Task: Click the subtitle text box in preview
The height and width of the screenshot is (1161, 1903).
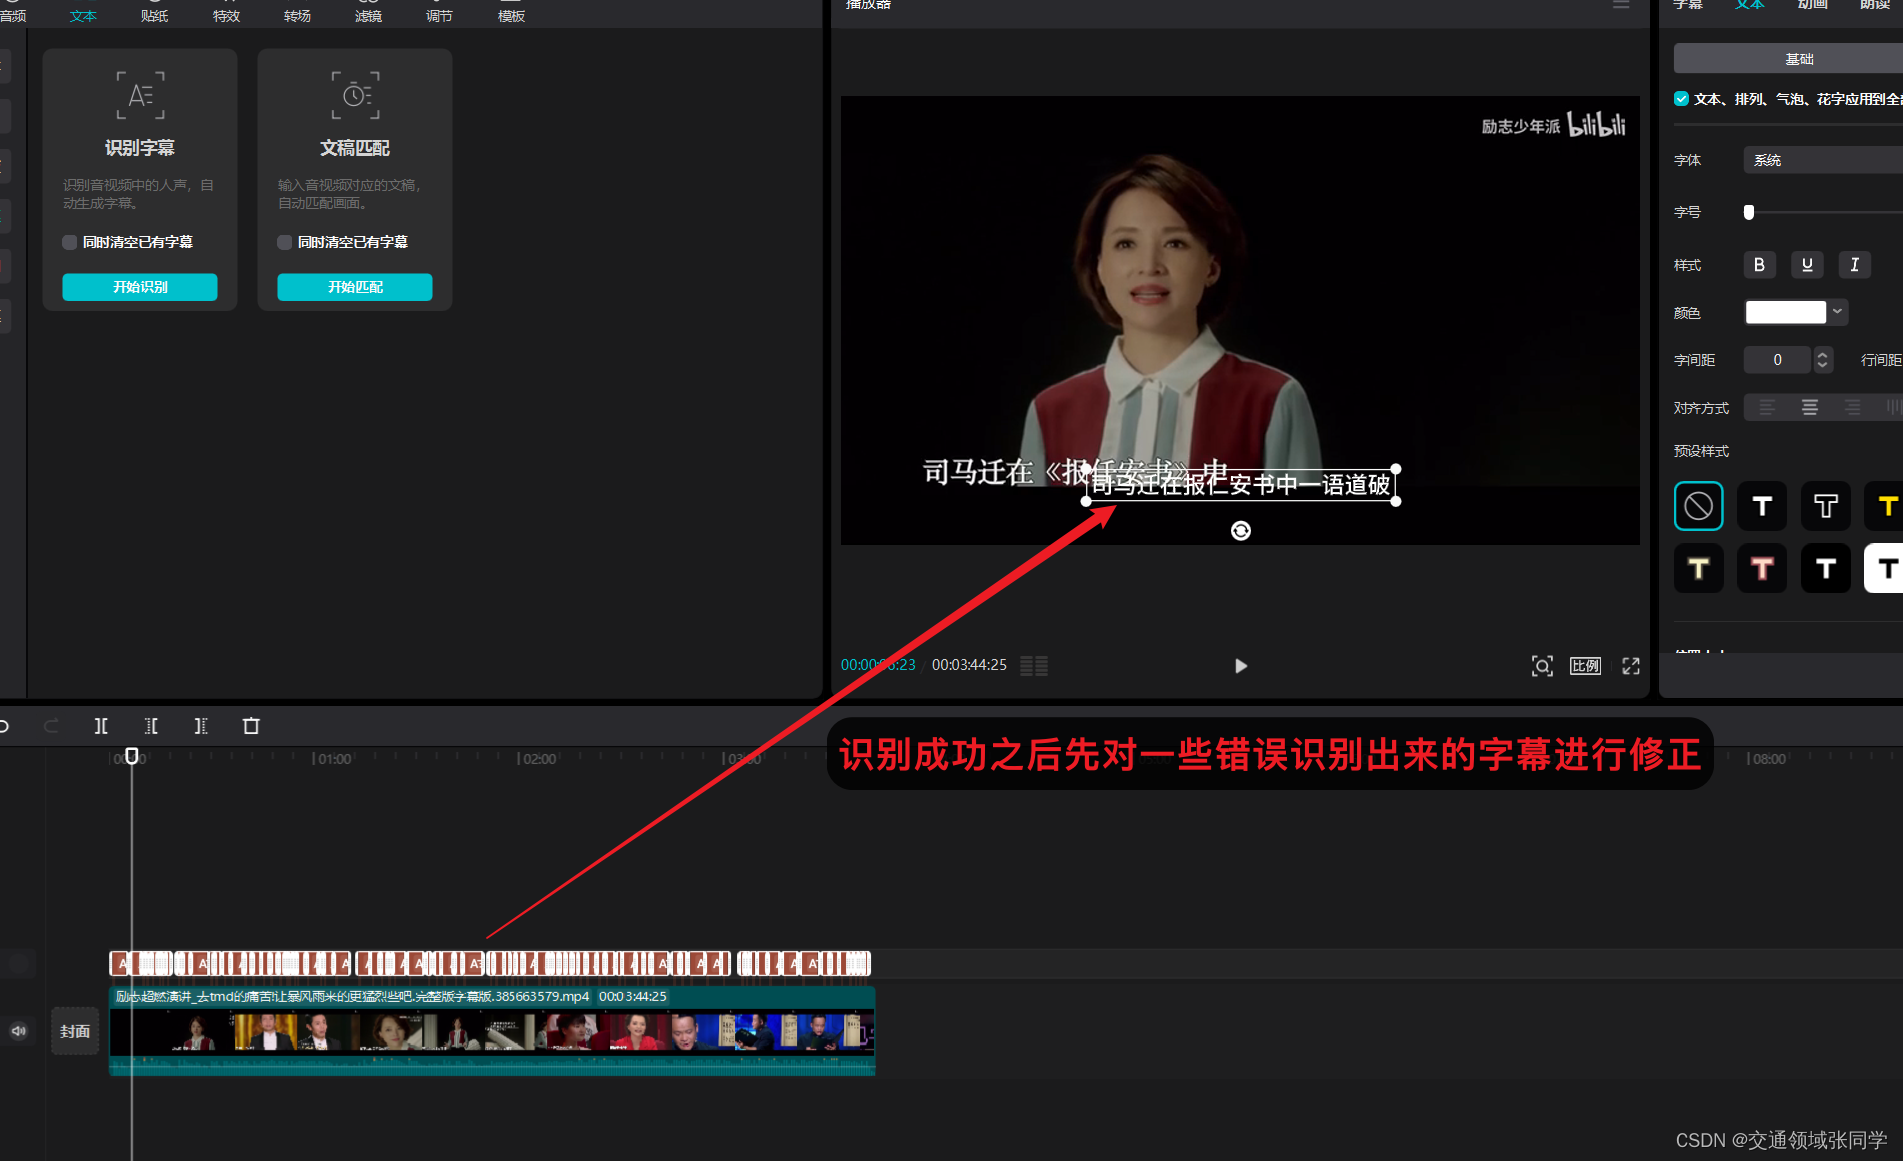Action: 1240,485
